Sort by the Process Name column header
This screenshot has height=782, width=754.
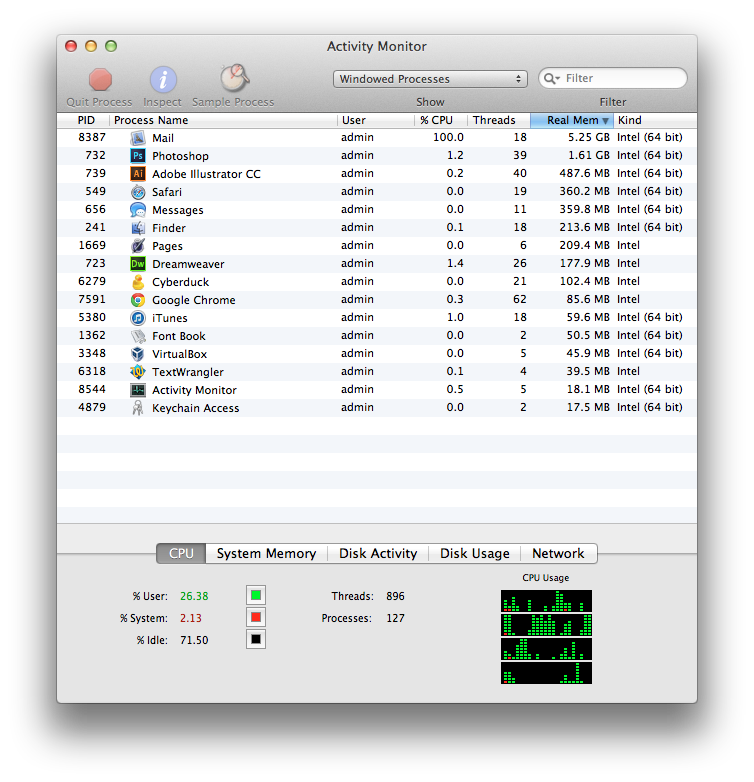coord(223,120)
